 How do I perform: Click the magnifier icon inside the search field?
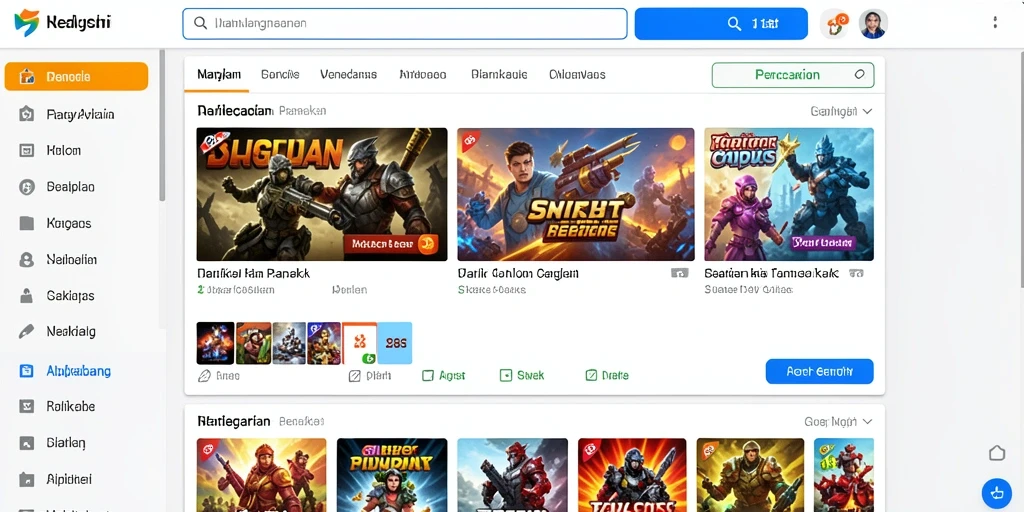(x=200, y=24)
